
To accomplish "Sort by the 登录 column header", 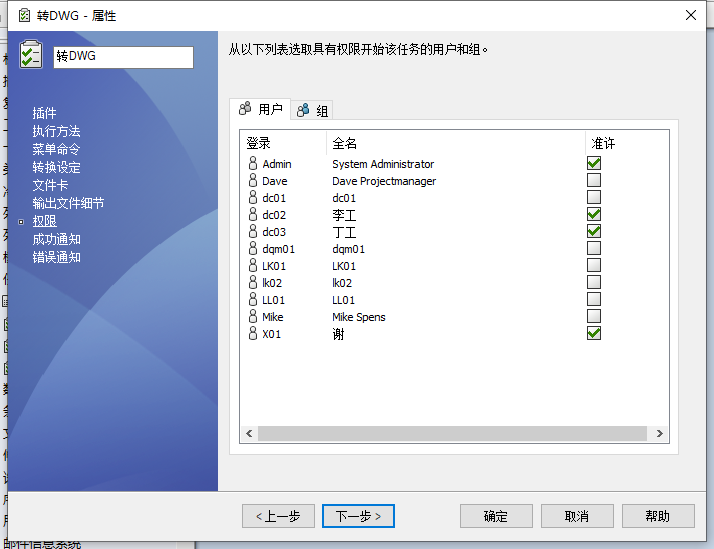I will click(x=283, y=143).
